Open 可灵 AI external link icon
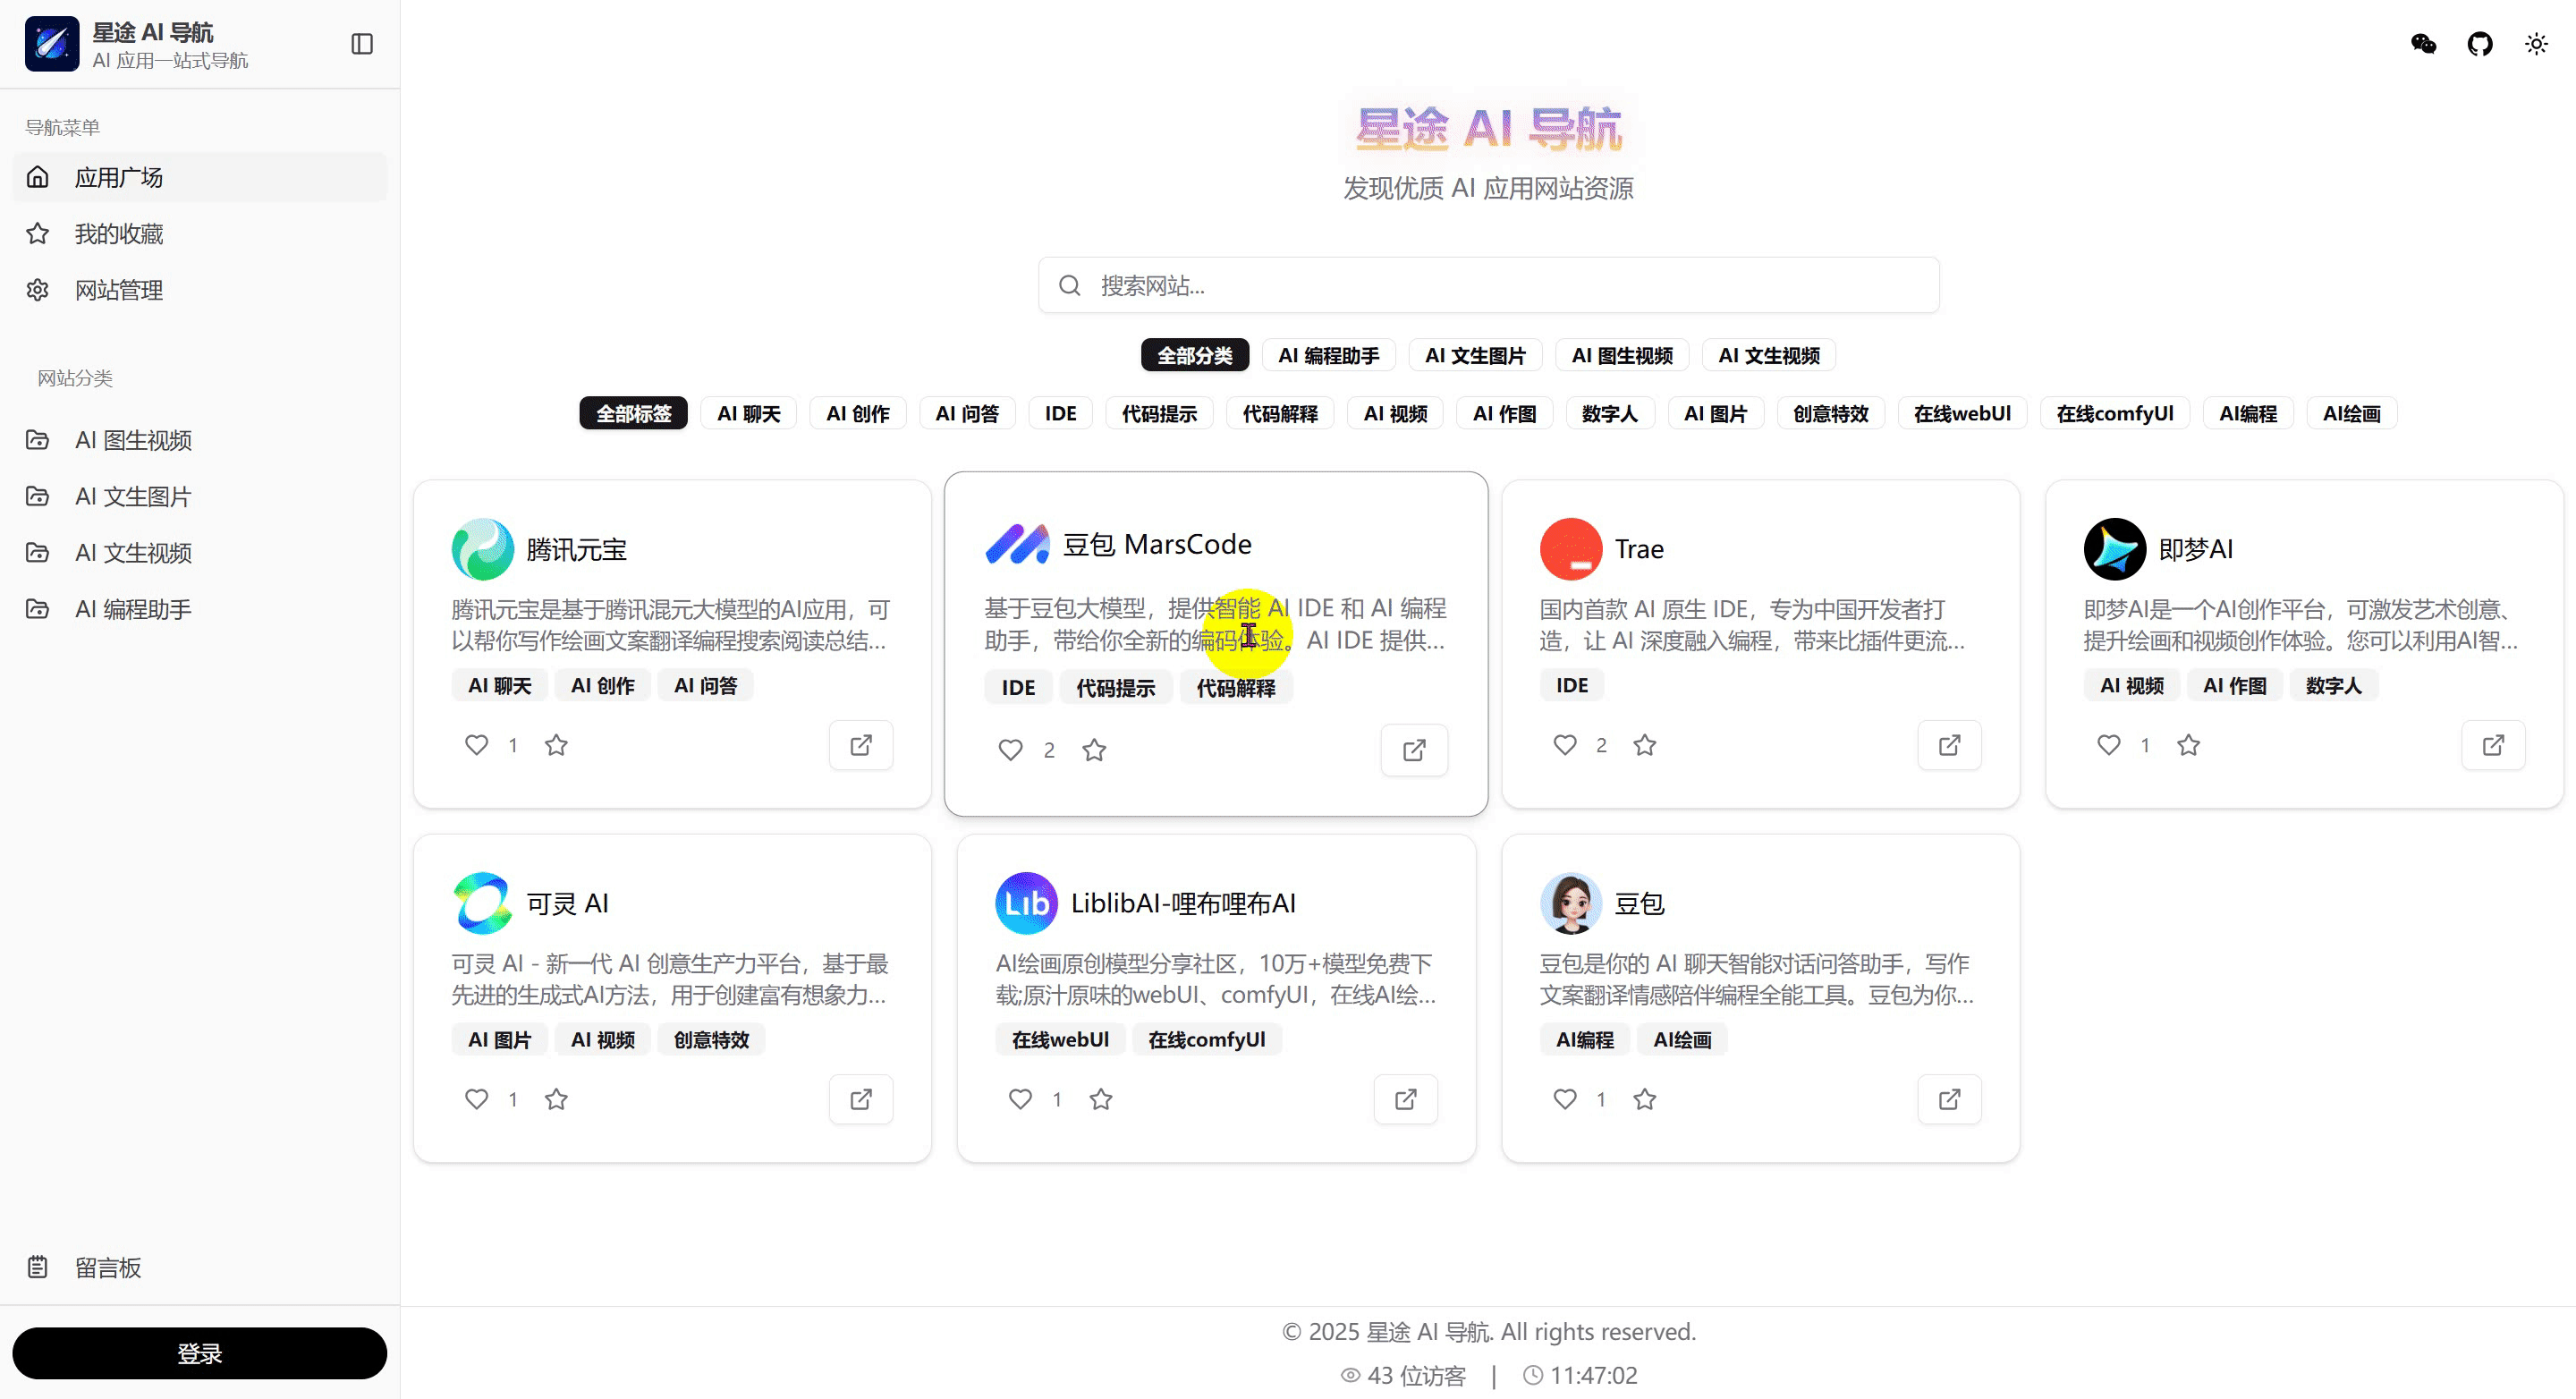 (861, 1099)
